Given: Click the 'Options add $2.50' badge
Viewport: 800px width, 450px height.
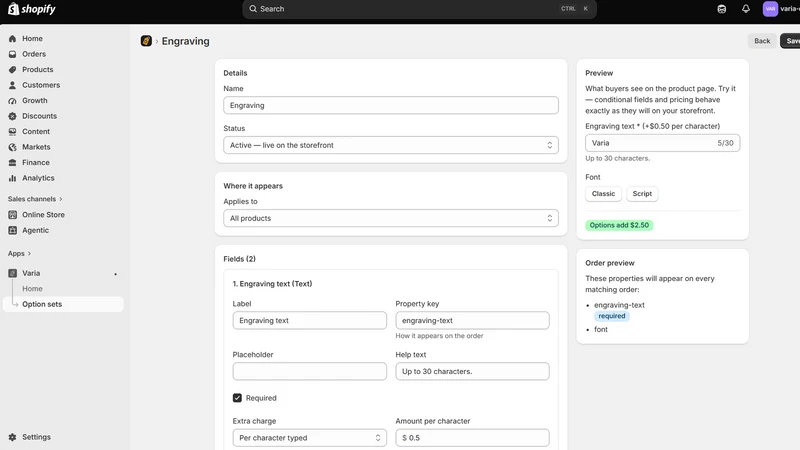Looking at the screenshot, I should pyautogui.click(x=619, y=225).
